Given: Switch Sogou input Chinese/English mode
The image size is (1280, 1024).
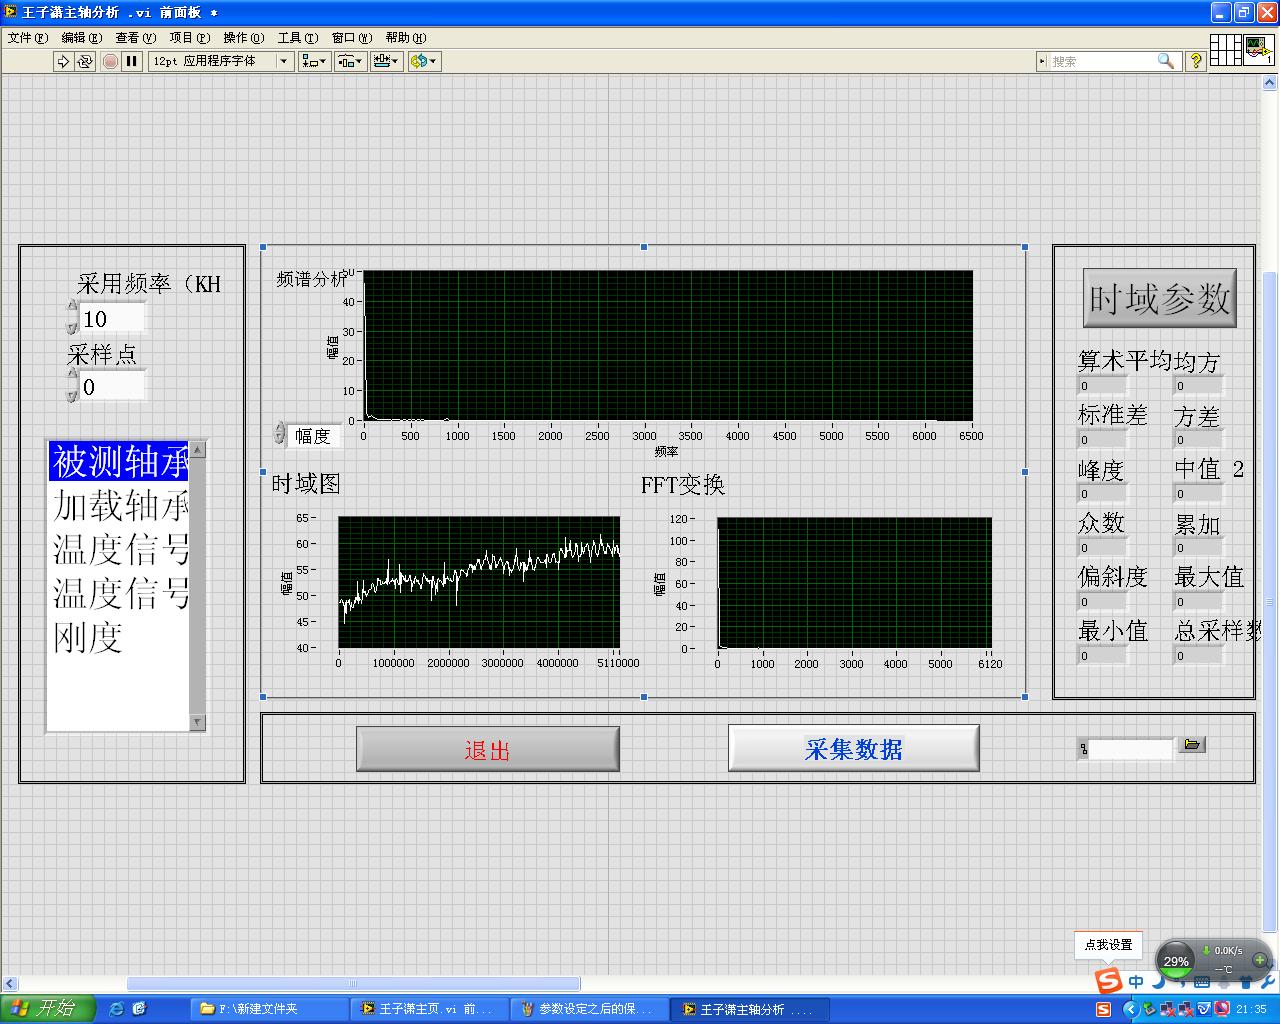Looking at the screenshot, I should pos(1136,982).
